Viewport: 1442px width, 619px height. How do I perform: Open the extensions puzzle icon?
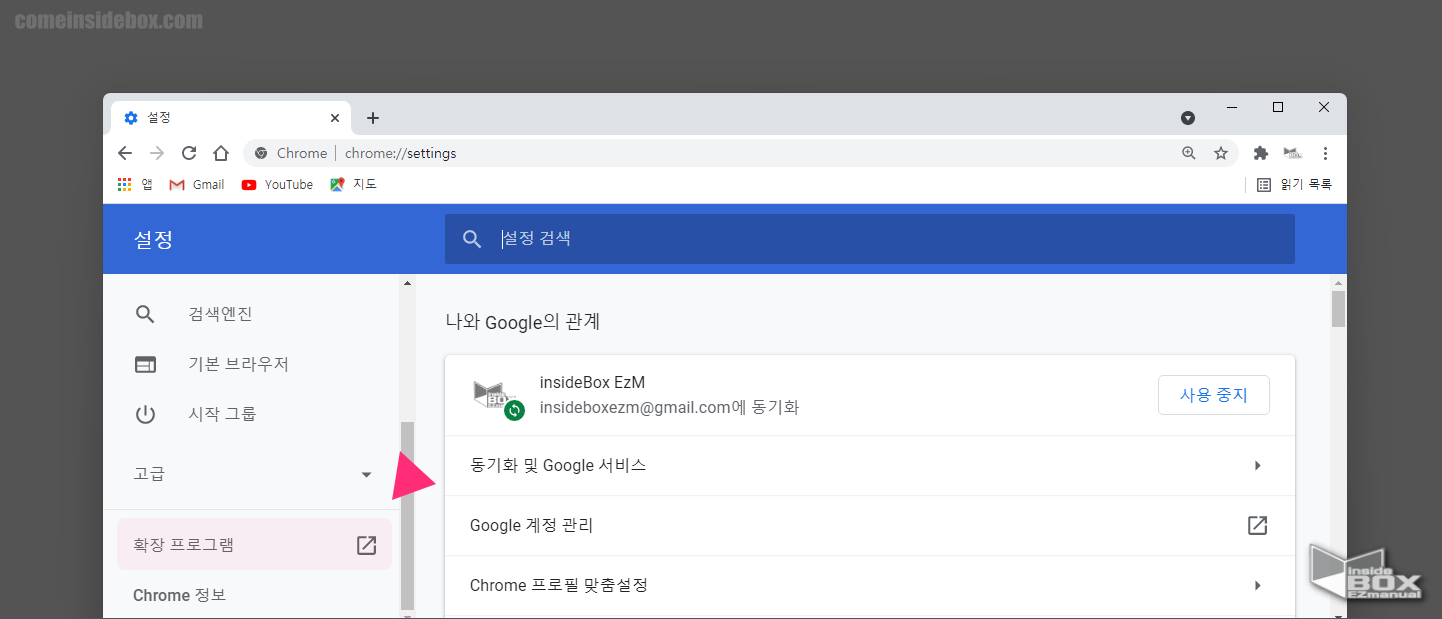tap(1261, 153)
